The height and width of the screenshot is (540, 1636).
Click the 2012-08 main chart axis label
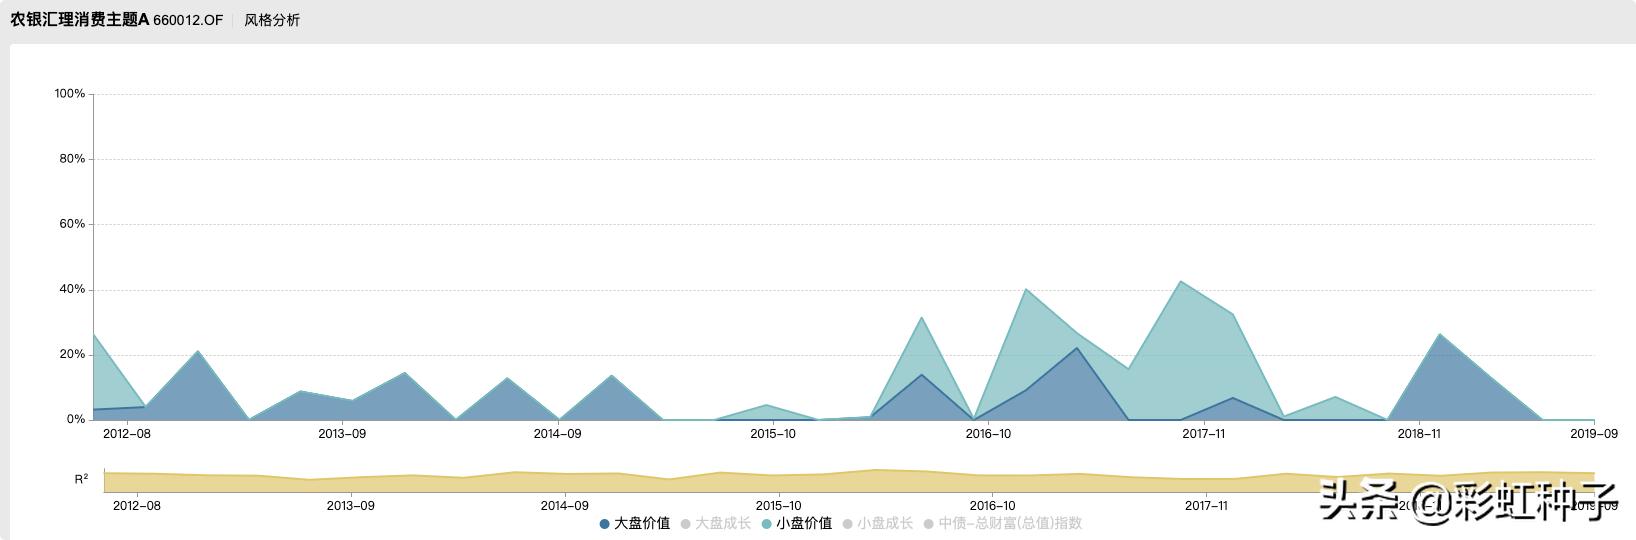(127, 433)
